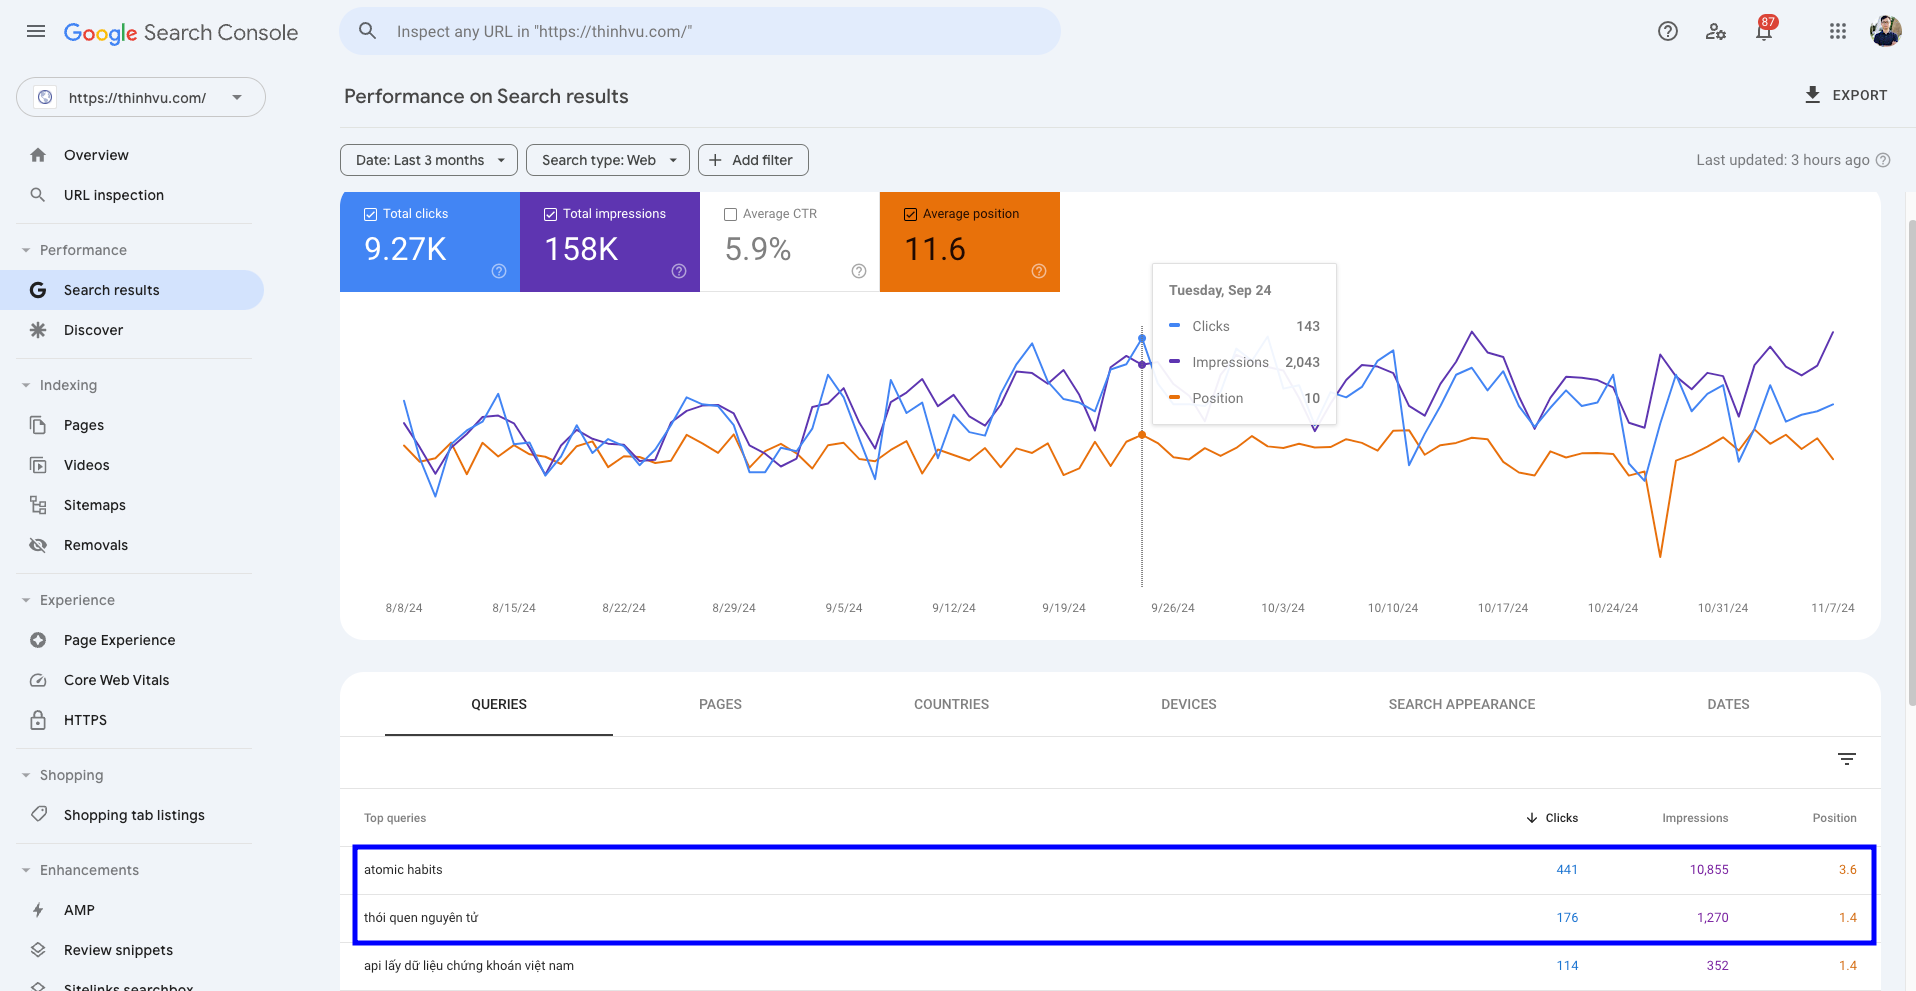Viewport: 1916px width, 991px height.
Task: Switch to the COUNTRIES tab
Action: tap(951, 704)
